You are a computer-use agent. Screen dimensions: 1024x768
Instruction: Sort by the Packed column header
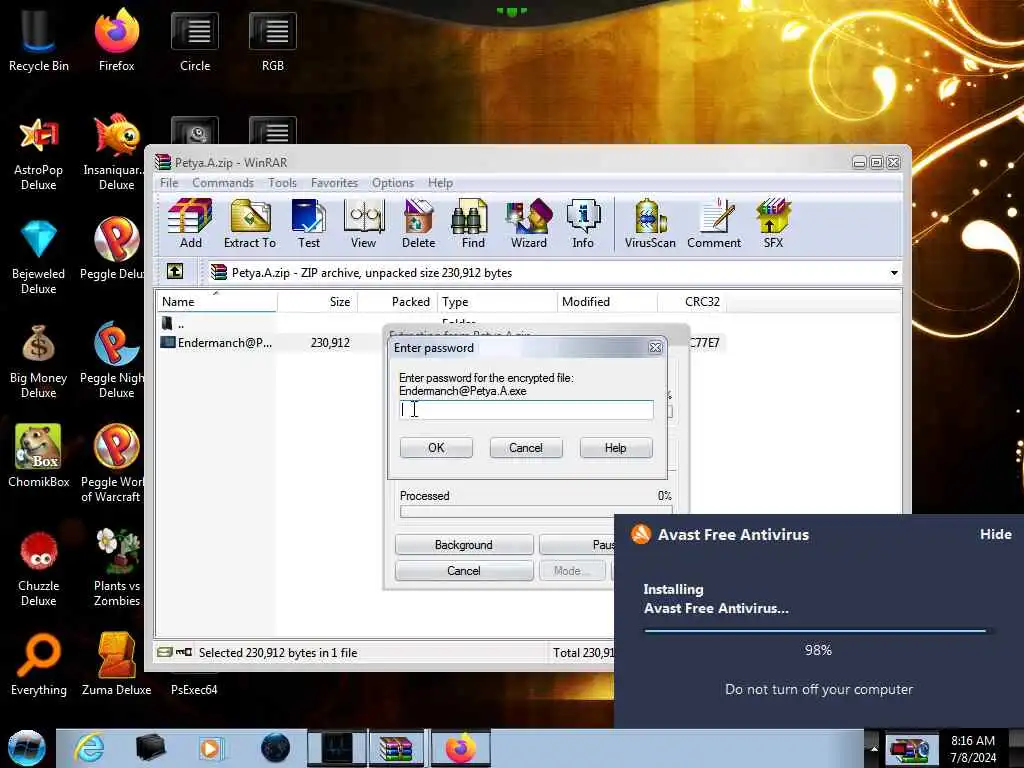pyautogui.click(x=397, y=302)
